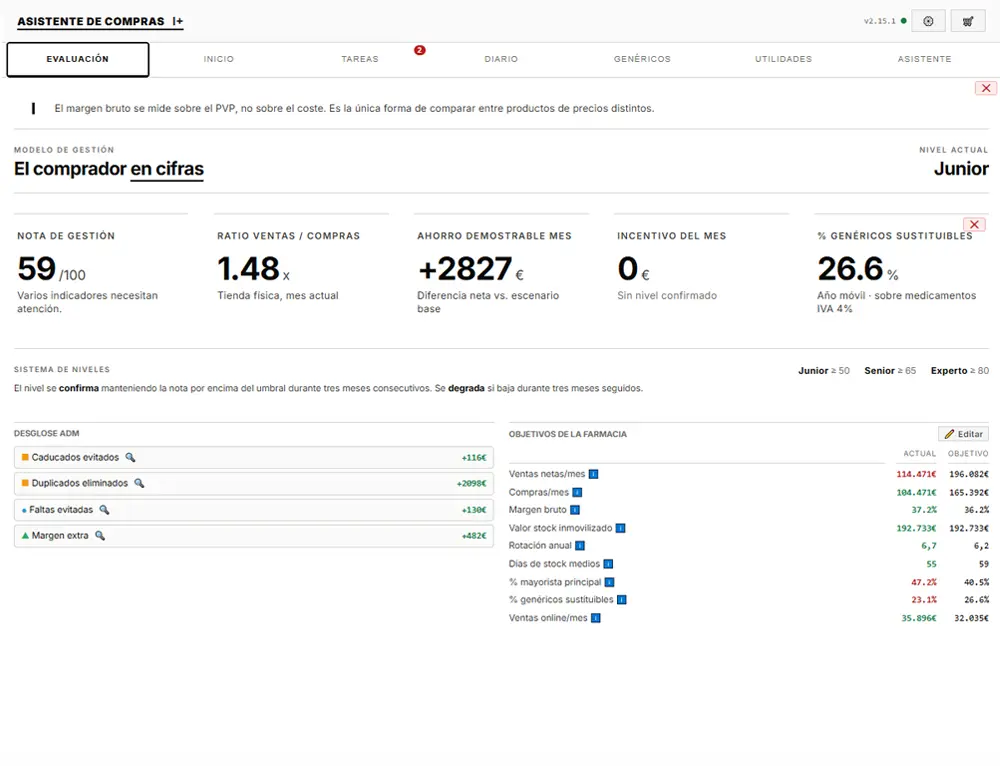This screenshot has height=766, width=1000.
Task: Switch to the Tareas tab
Action: pyautogui.click(x=360, y=59)
